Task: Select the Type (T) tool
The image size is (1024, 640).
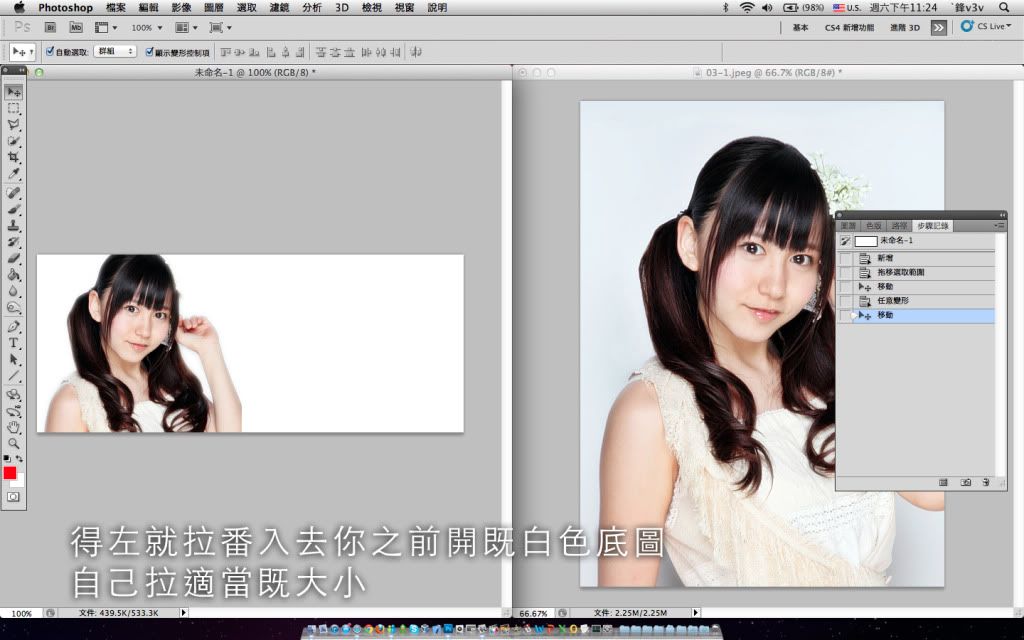Action: (x=14, y=343)
